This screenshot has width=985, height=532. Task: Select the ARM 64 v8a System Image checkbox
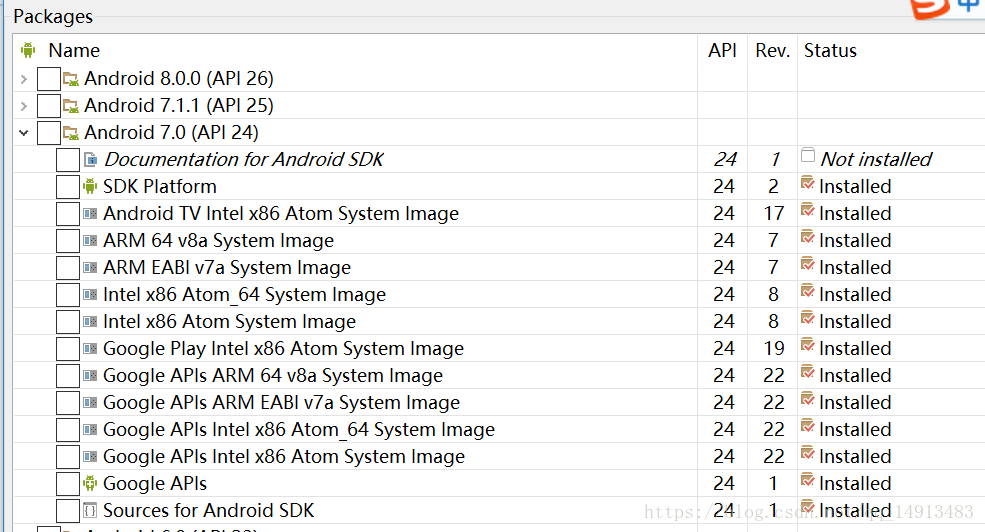[x=68, y=241]
